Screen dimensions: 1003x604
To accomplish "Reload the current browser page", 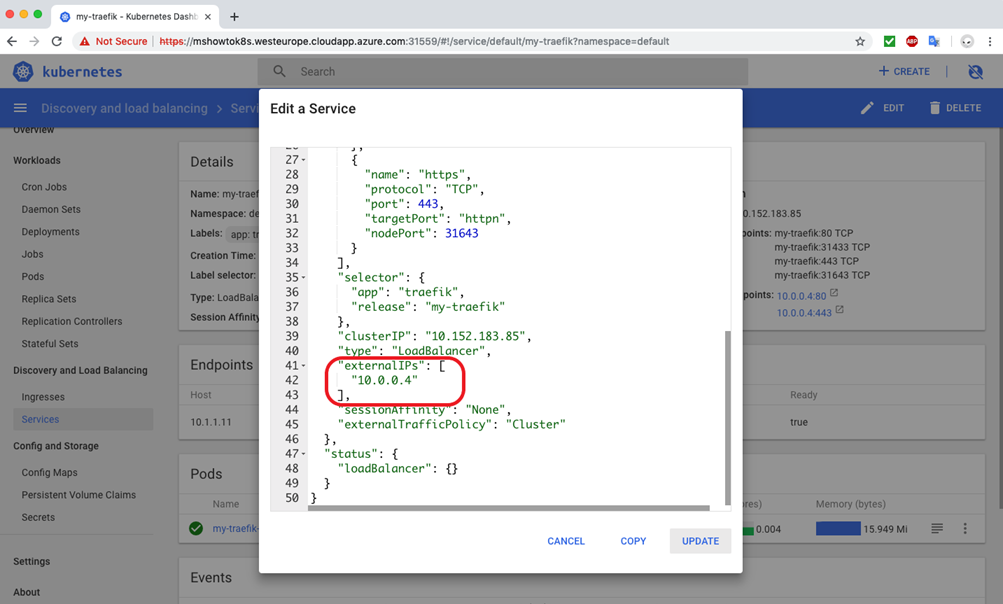I will (x=57, y=41).
